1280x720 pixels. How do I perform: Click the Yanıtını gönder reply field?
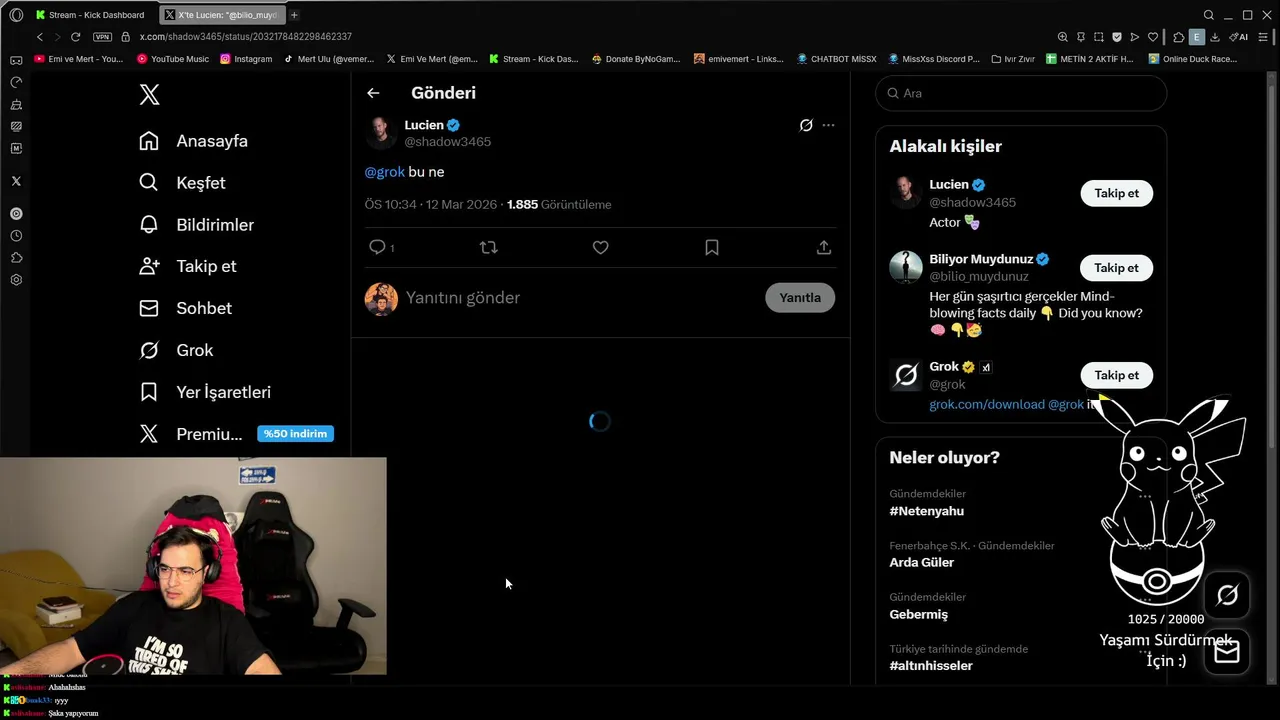[580, 298]
